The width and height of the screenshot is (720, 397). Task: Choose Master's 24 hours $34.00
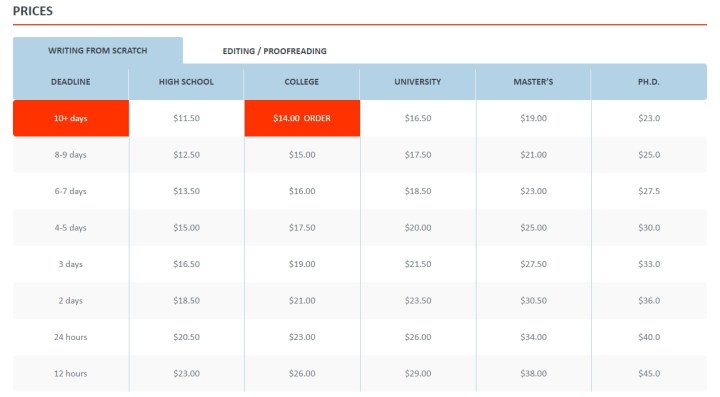(x=534, y=337)
